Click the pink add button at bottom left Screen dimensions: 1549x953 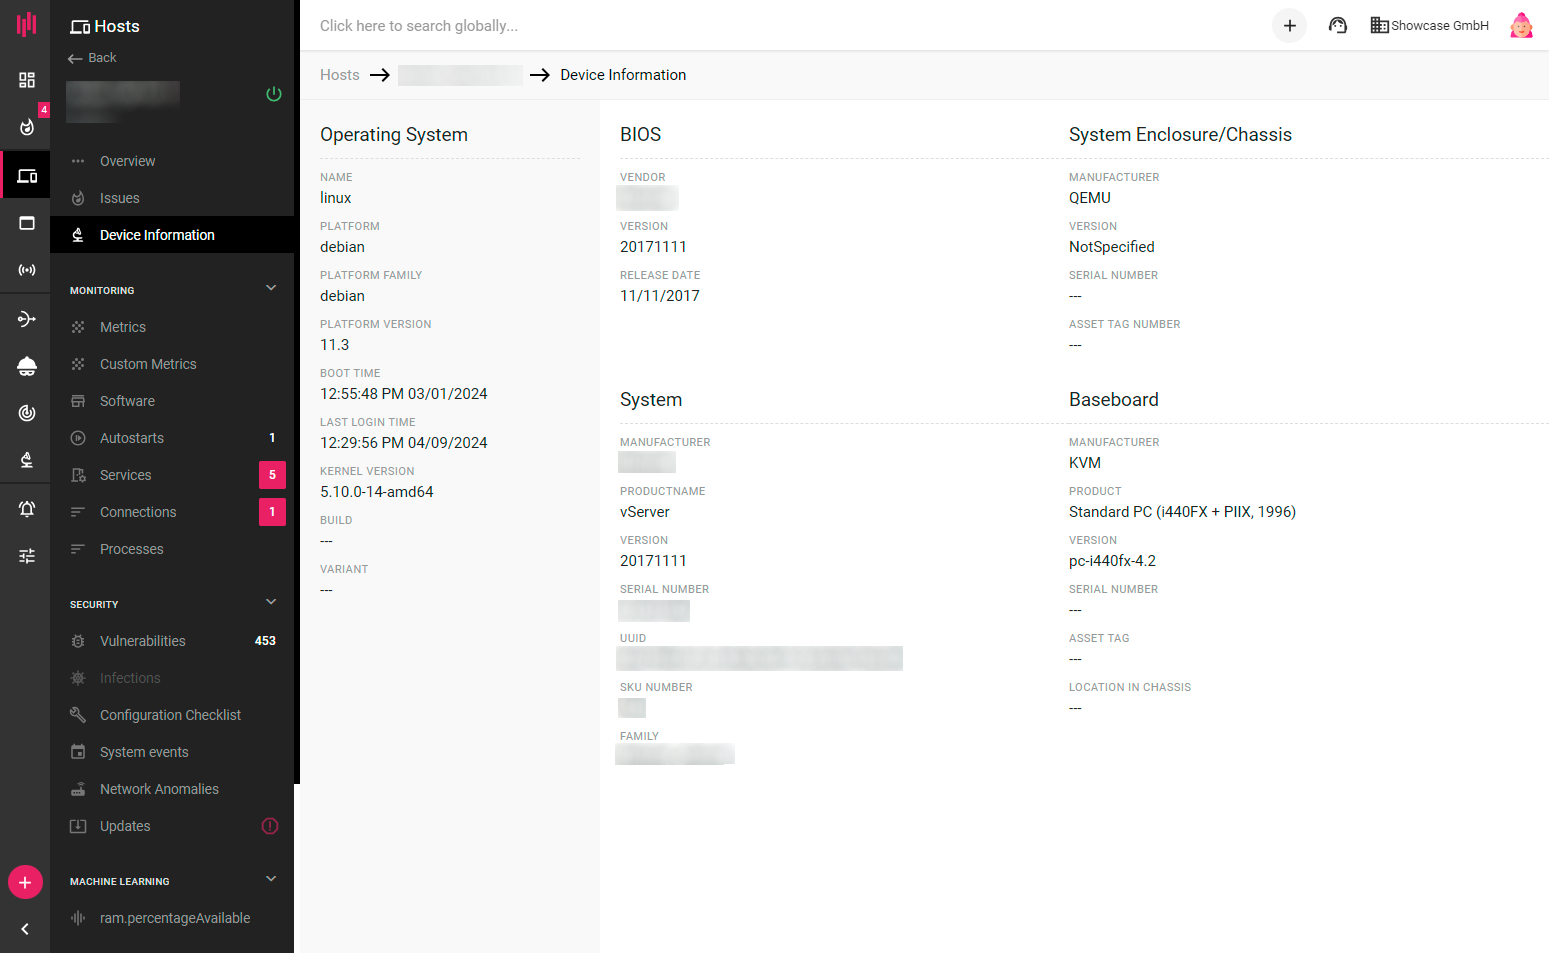(x=25, y=883)
